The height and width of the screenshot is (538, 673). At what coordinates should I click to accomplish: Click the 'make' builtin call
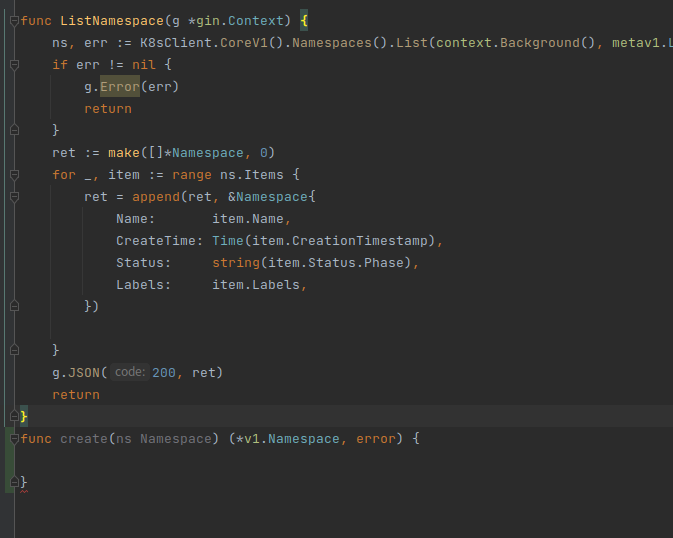pyautogui.click(x=124, y=153)
